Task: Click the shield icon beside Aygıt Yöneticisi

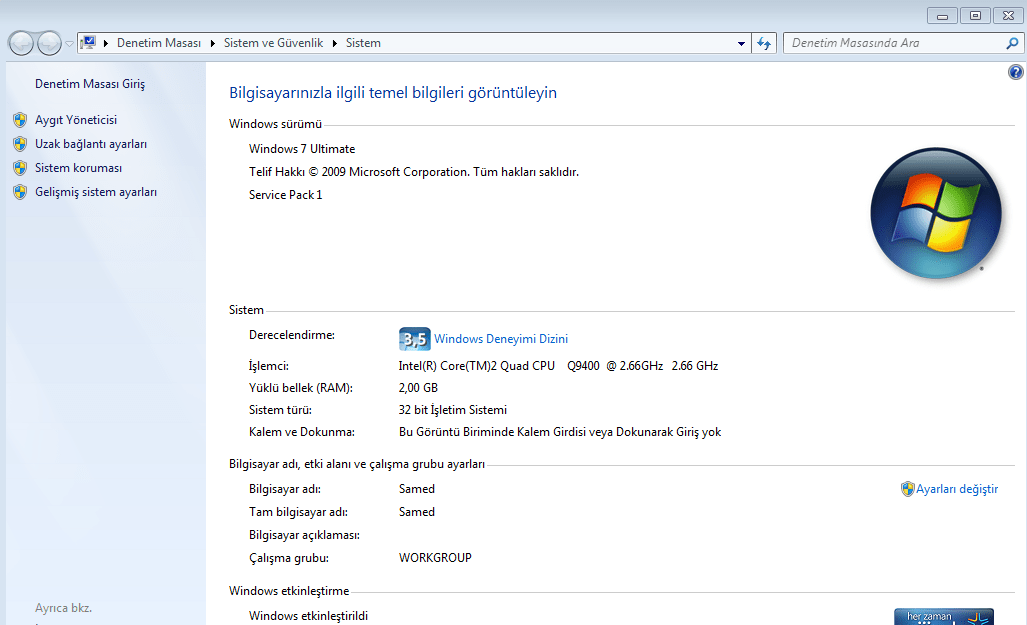Action: (x=20, y=120)
